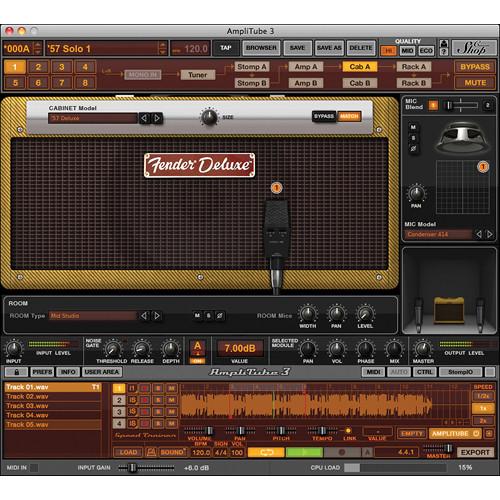Screen dimensions: 500x500
Task: Click the question mark help icon
Action: [443, 52]
